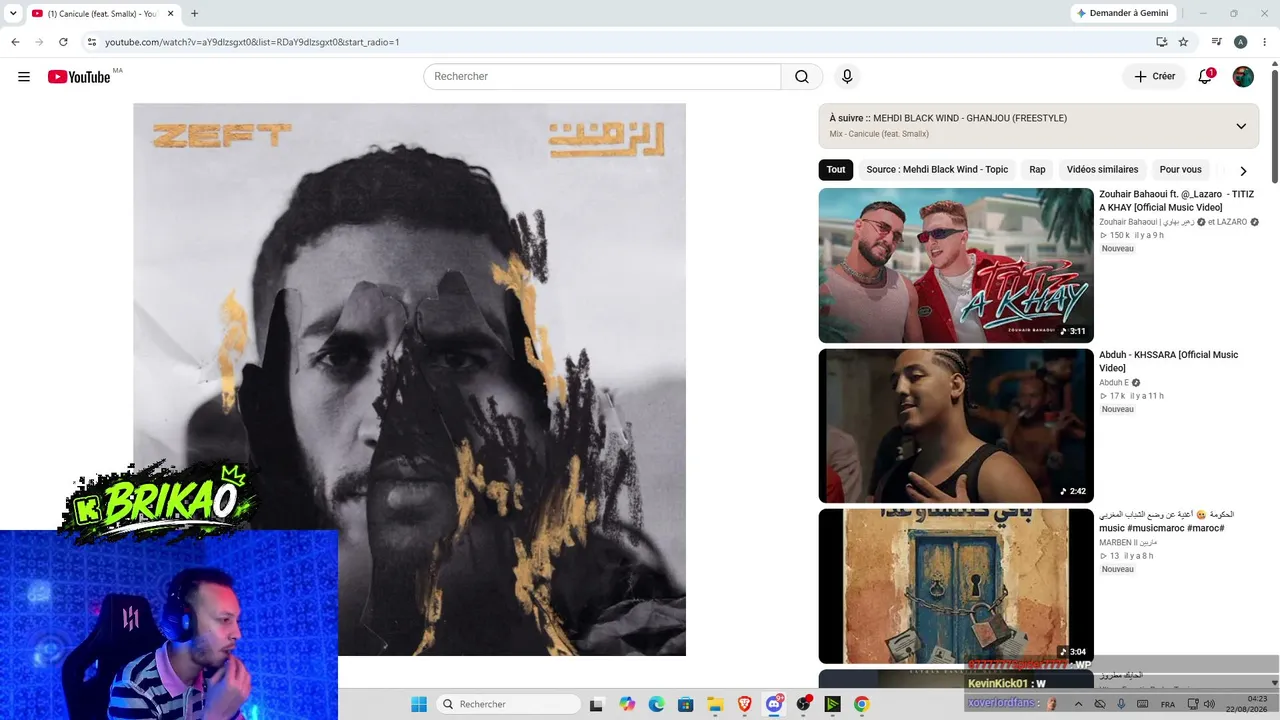The height and width of the screenshot is (720, 1280).
Task: View site information next to the URL
Action: (91, 42)
